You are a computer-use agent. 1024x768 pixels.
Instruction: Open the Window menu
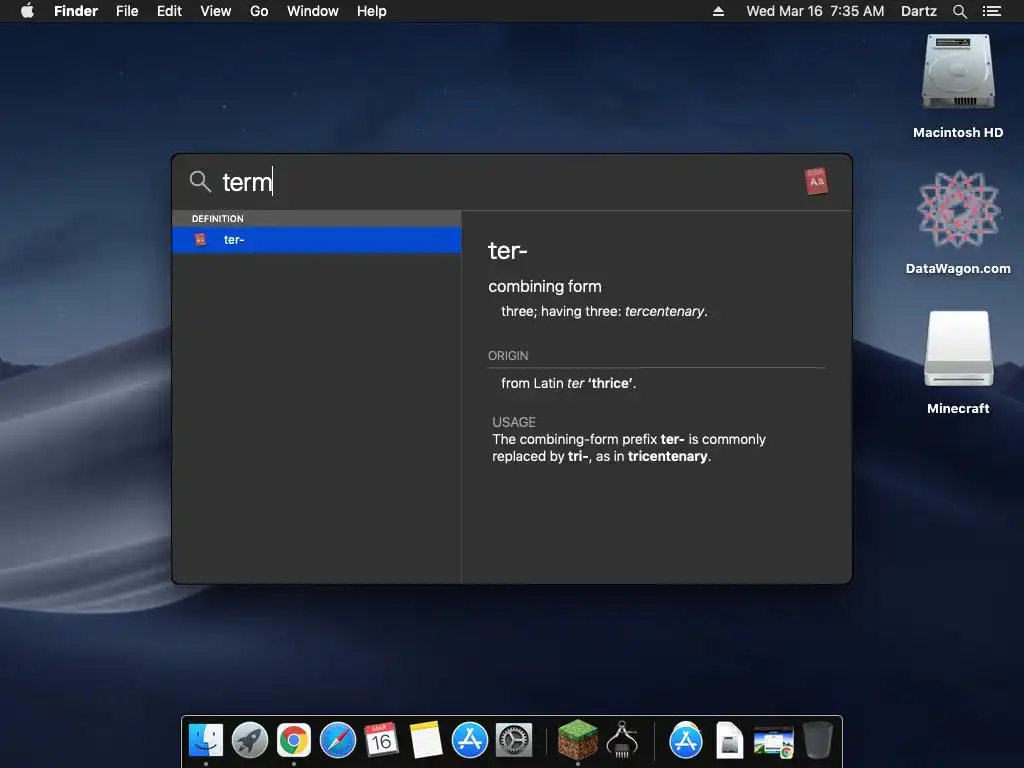tap(313, 11)
